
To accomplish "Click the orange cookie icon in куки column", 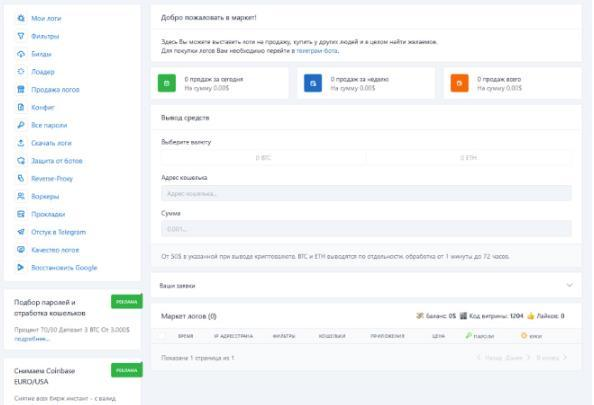I will (x=524, y=335).
